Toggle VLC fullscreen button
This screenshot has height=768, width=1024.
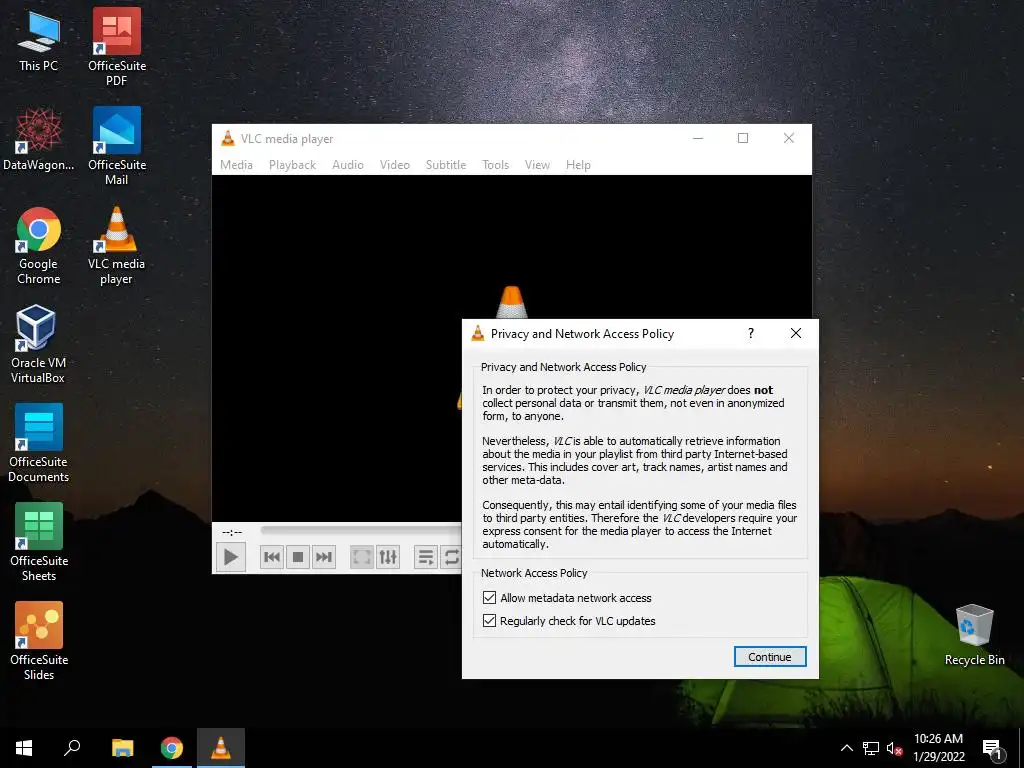tap(362, 557)
